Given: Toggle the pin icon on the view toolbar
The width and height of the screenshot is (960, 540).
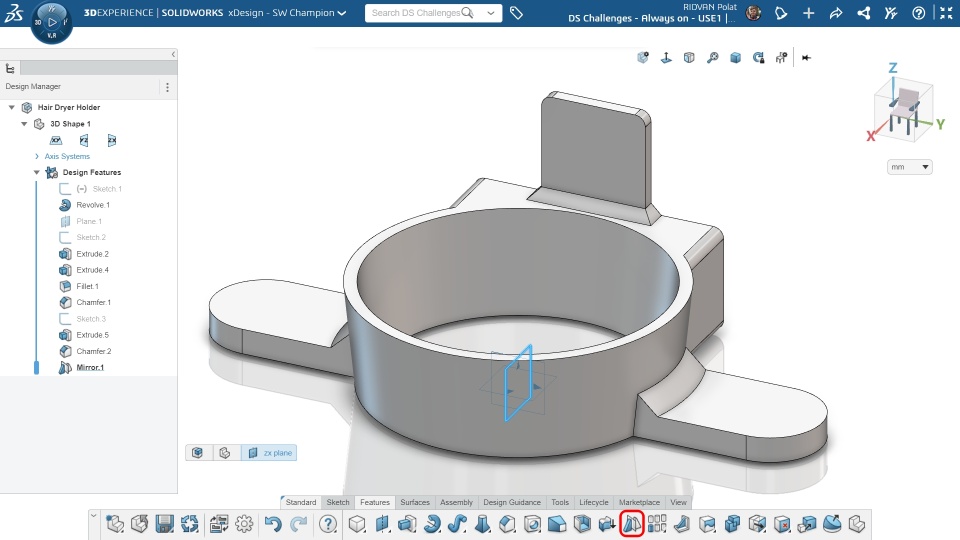Looking at the screenshot, I should click(x=806, y=58).
